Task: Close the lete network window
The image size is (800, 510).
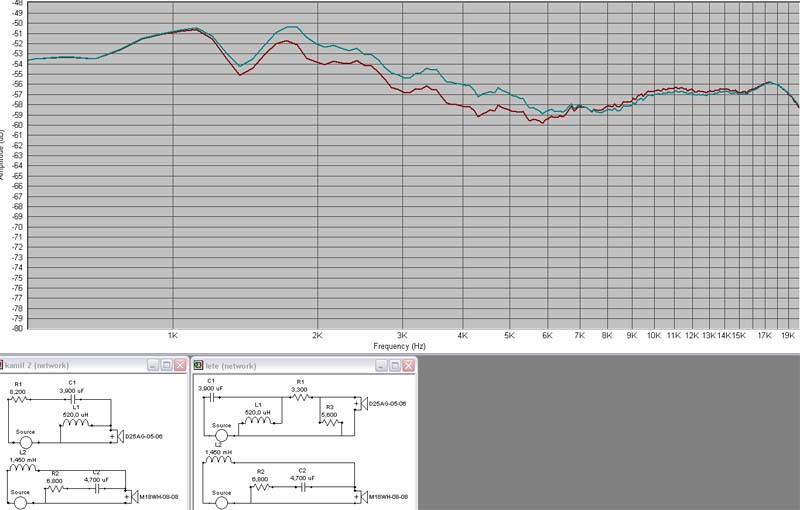Action: [408, 366]
